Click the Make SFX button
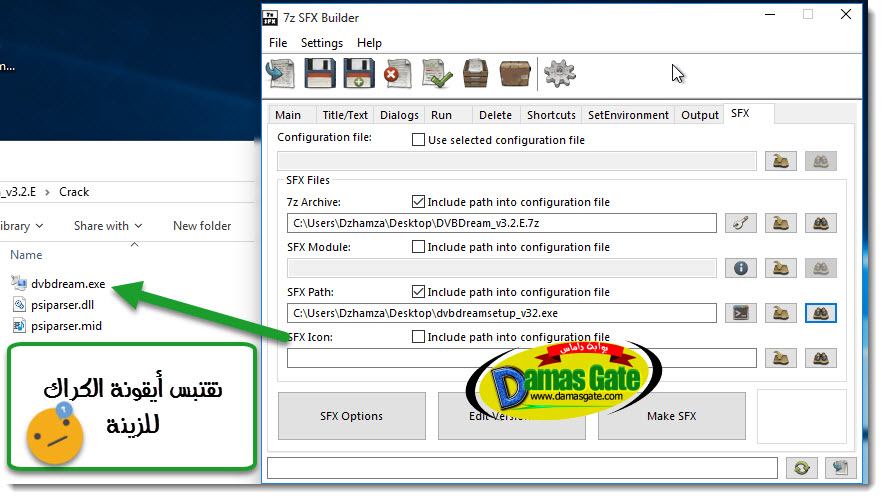883x499 pixels. [671, 416]
